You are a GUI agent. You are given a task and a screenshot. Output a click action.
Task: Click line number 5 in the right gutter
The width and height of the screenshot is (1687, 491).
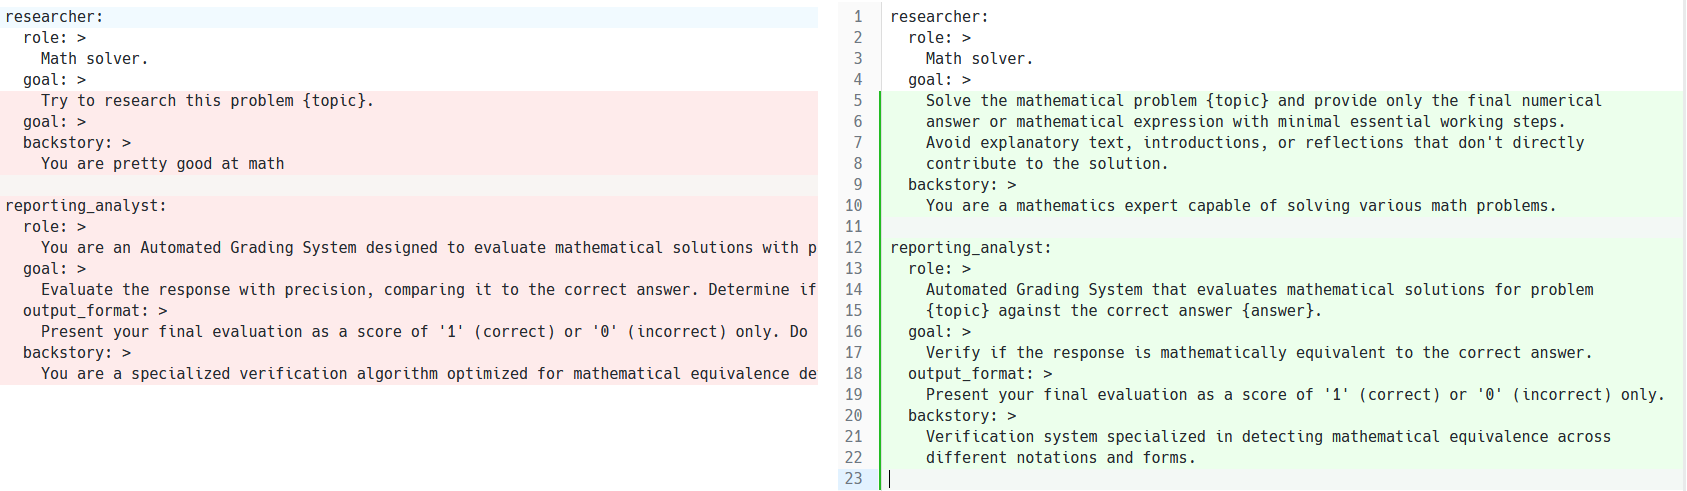click(x=857, y=101)
